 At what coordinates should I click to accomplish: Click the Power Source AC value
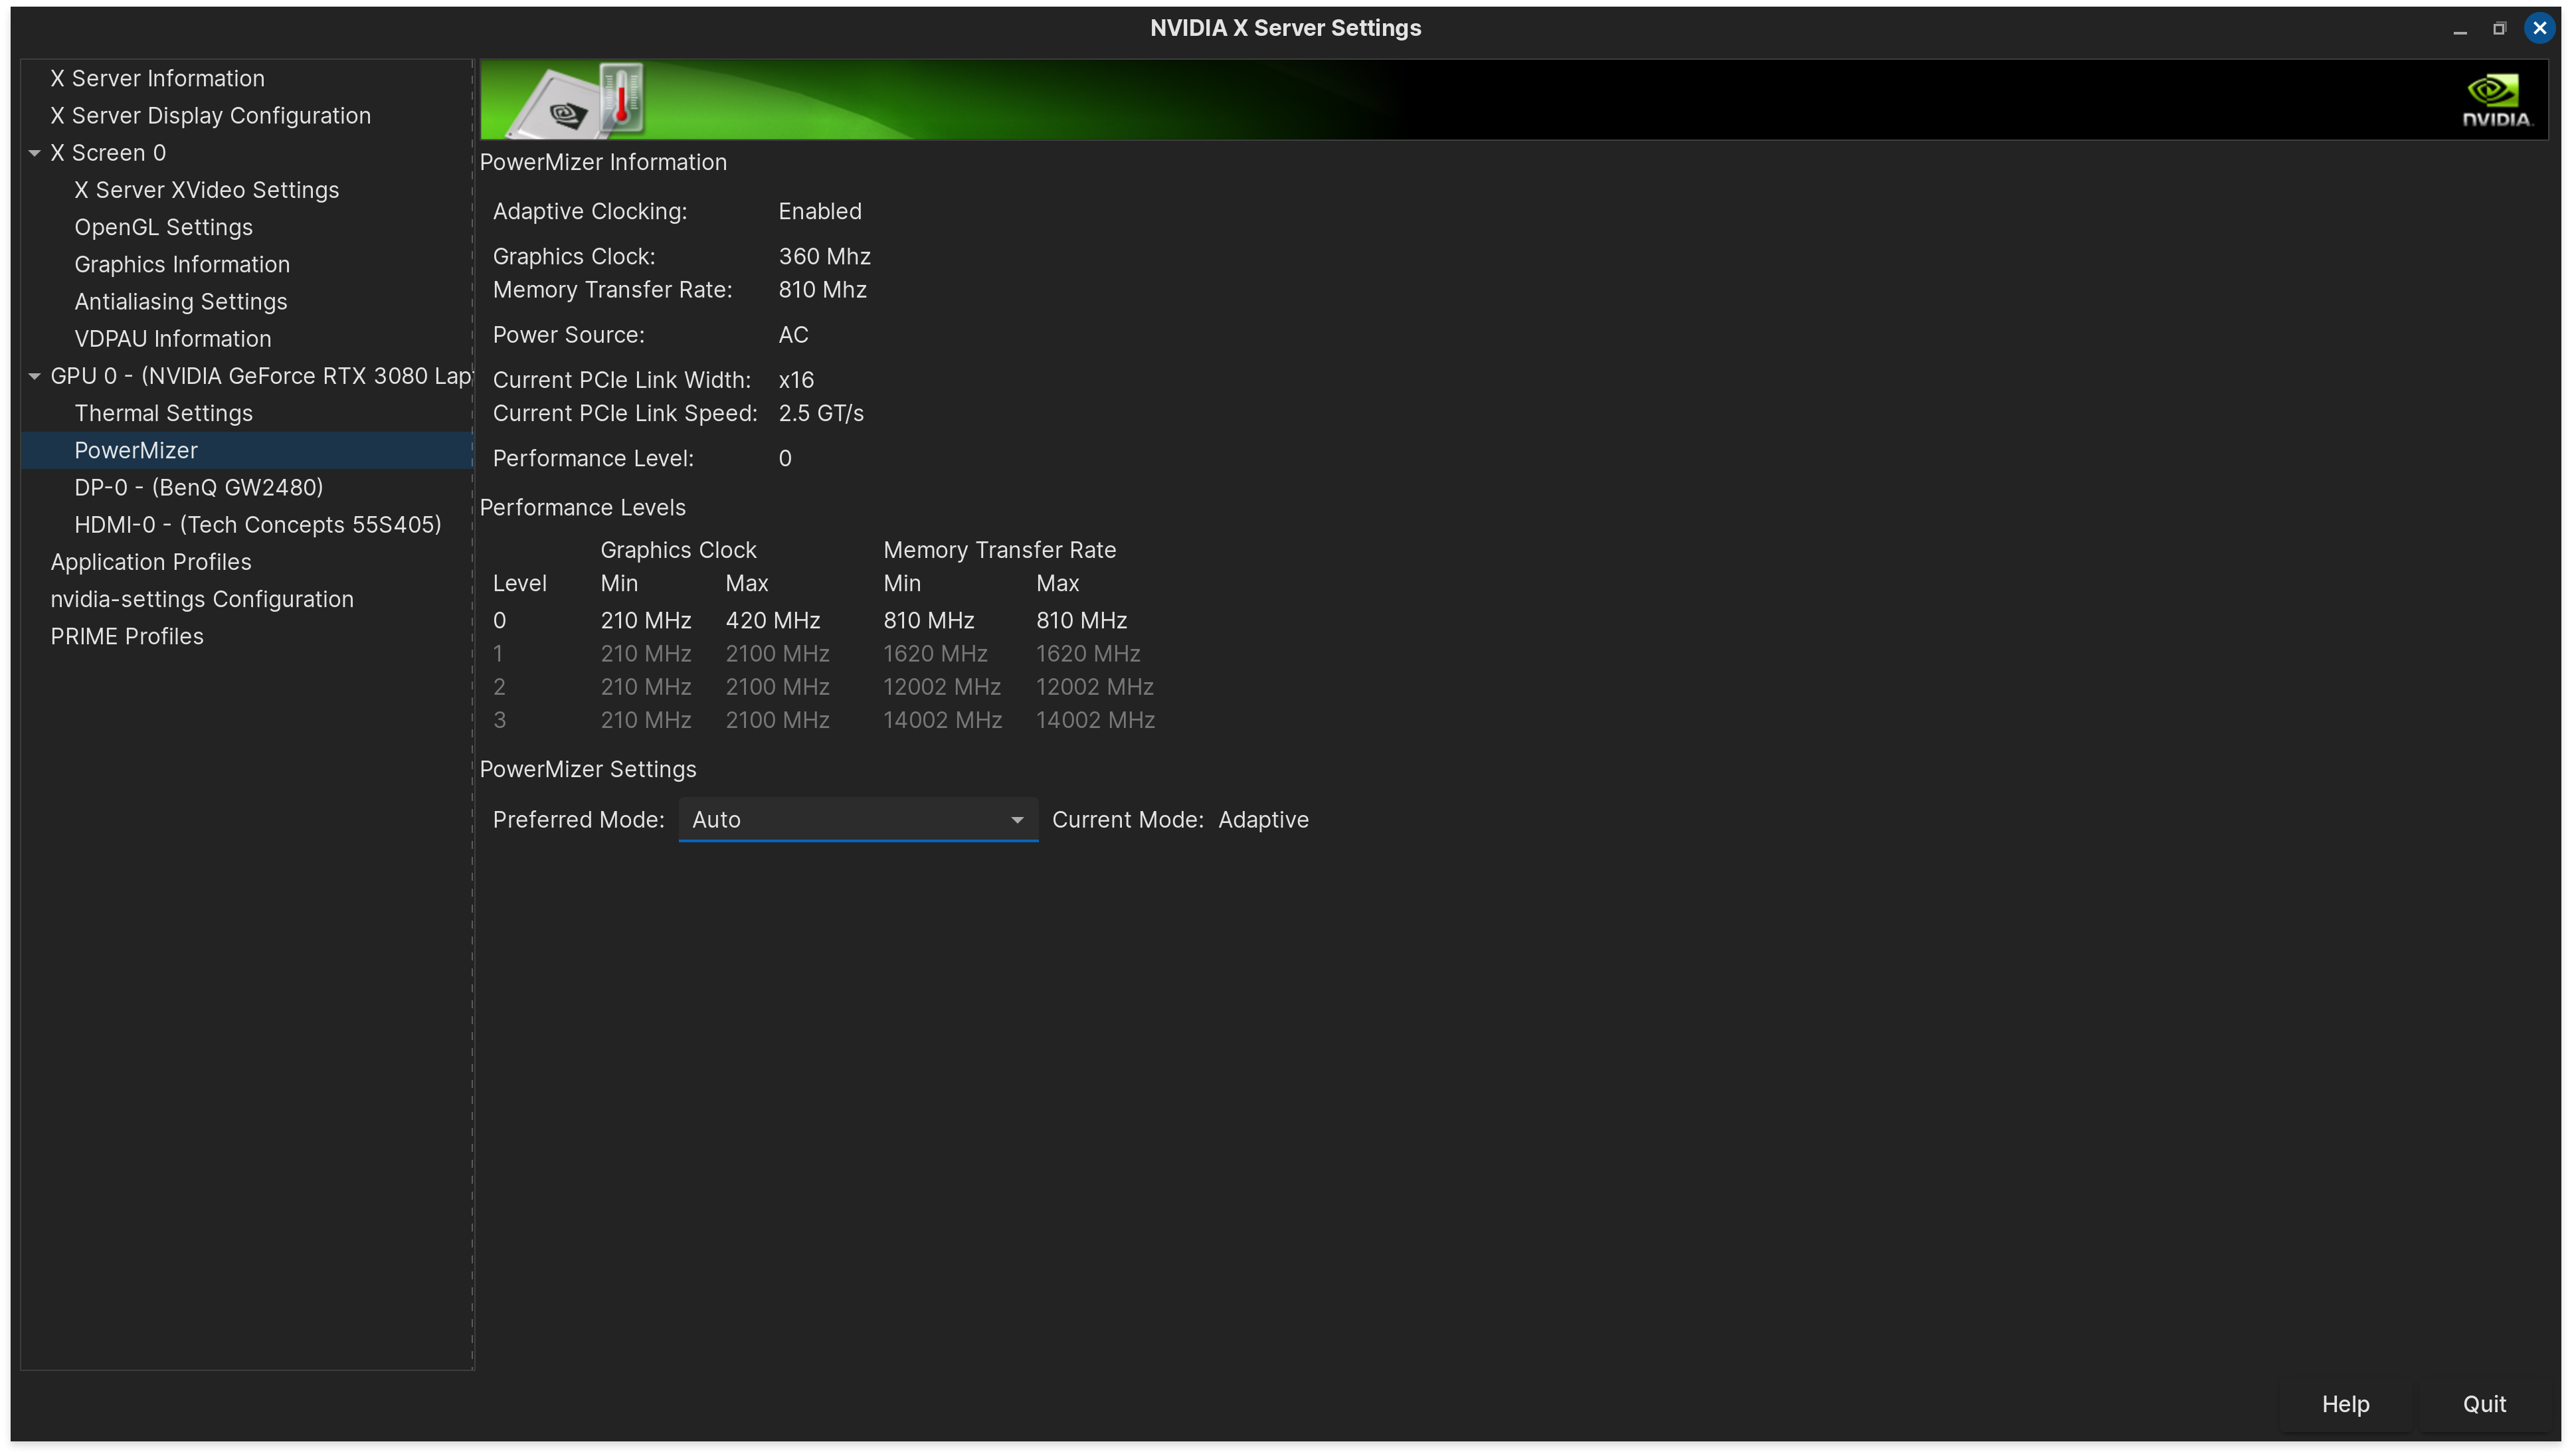point(793,334)
